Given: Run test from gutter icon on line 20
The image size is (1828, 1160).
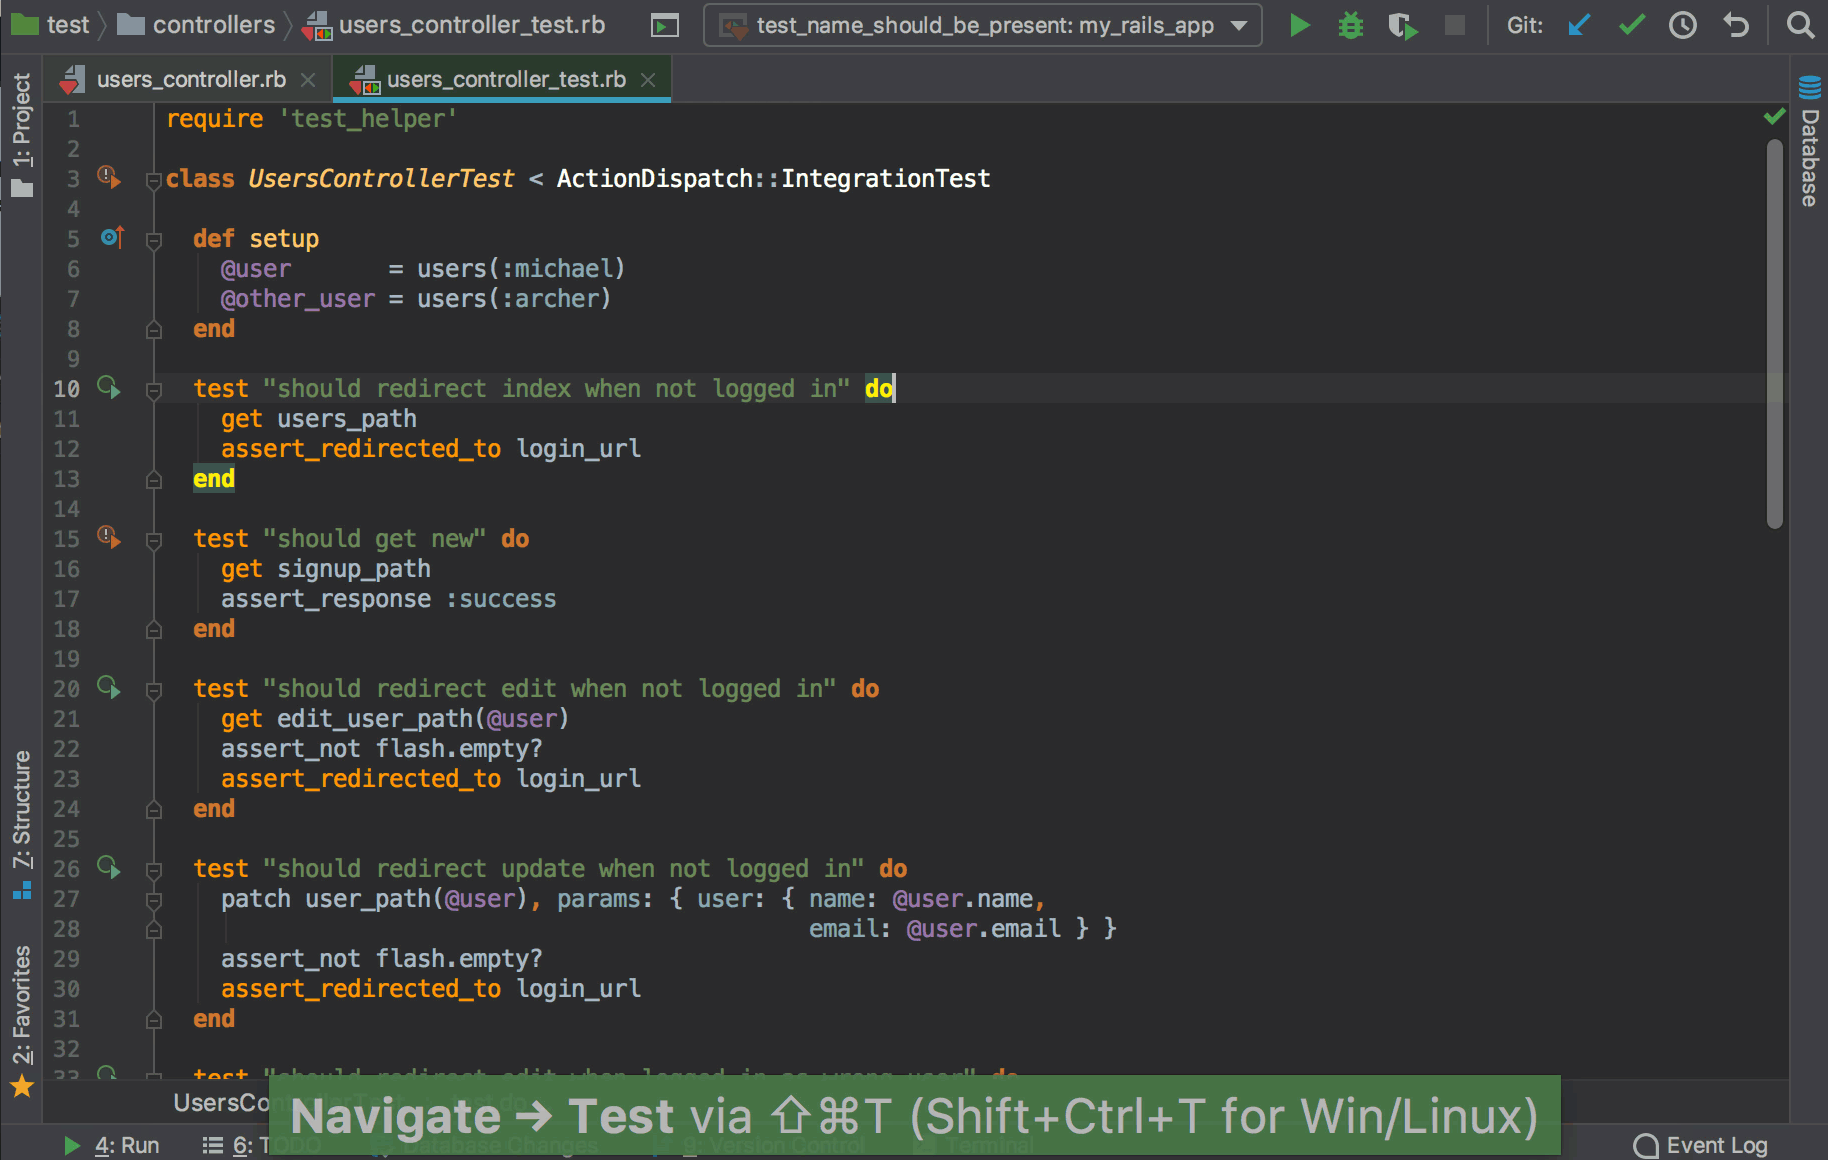Looking at the screenshot, I should (108, 687).
